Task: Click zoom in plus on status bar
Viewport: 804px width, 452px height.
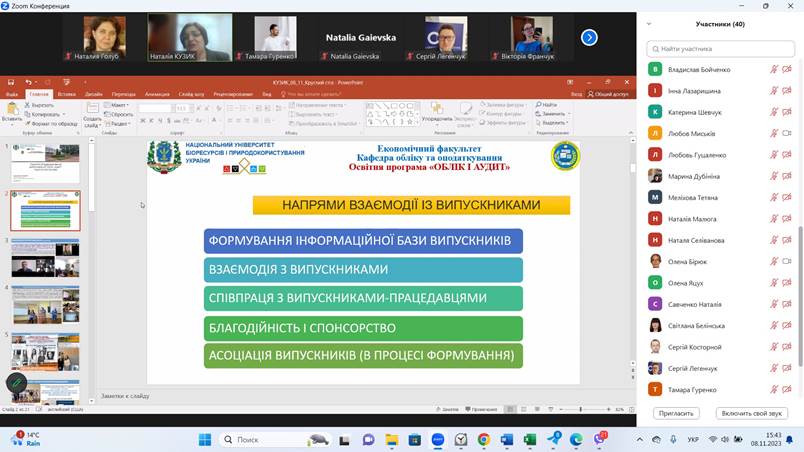Action: [x=609, y=409]
